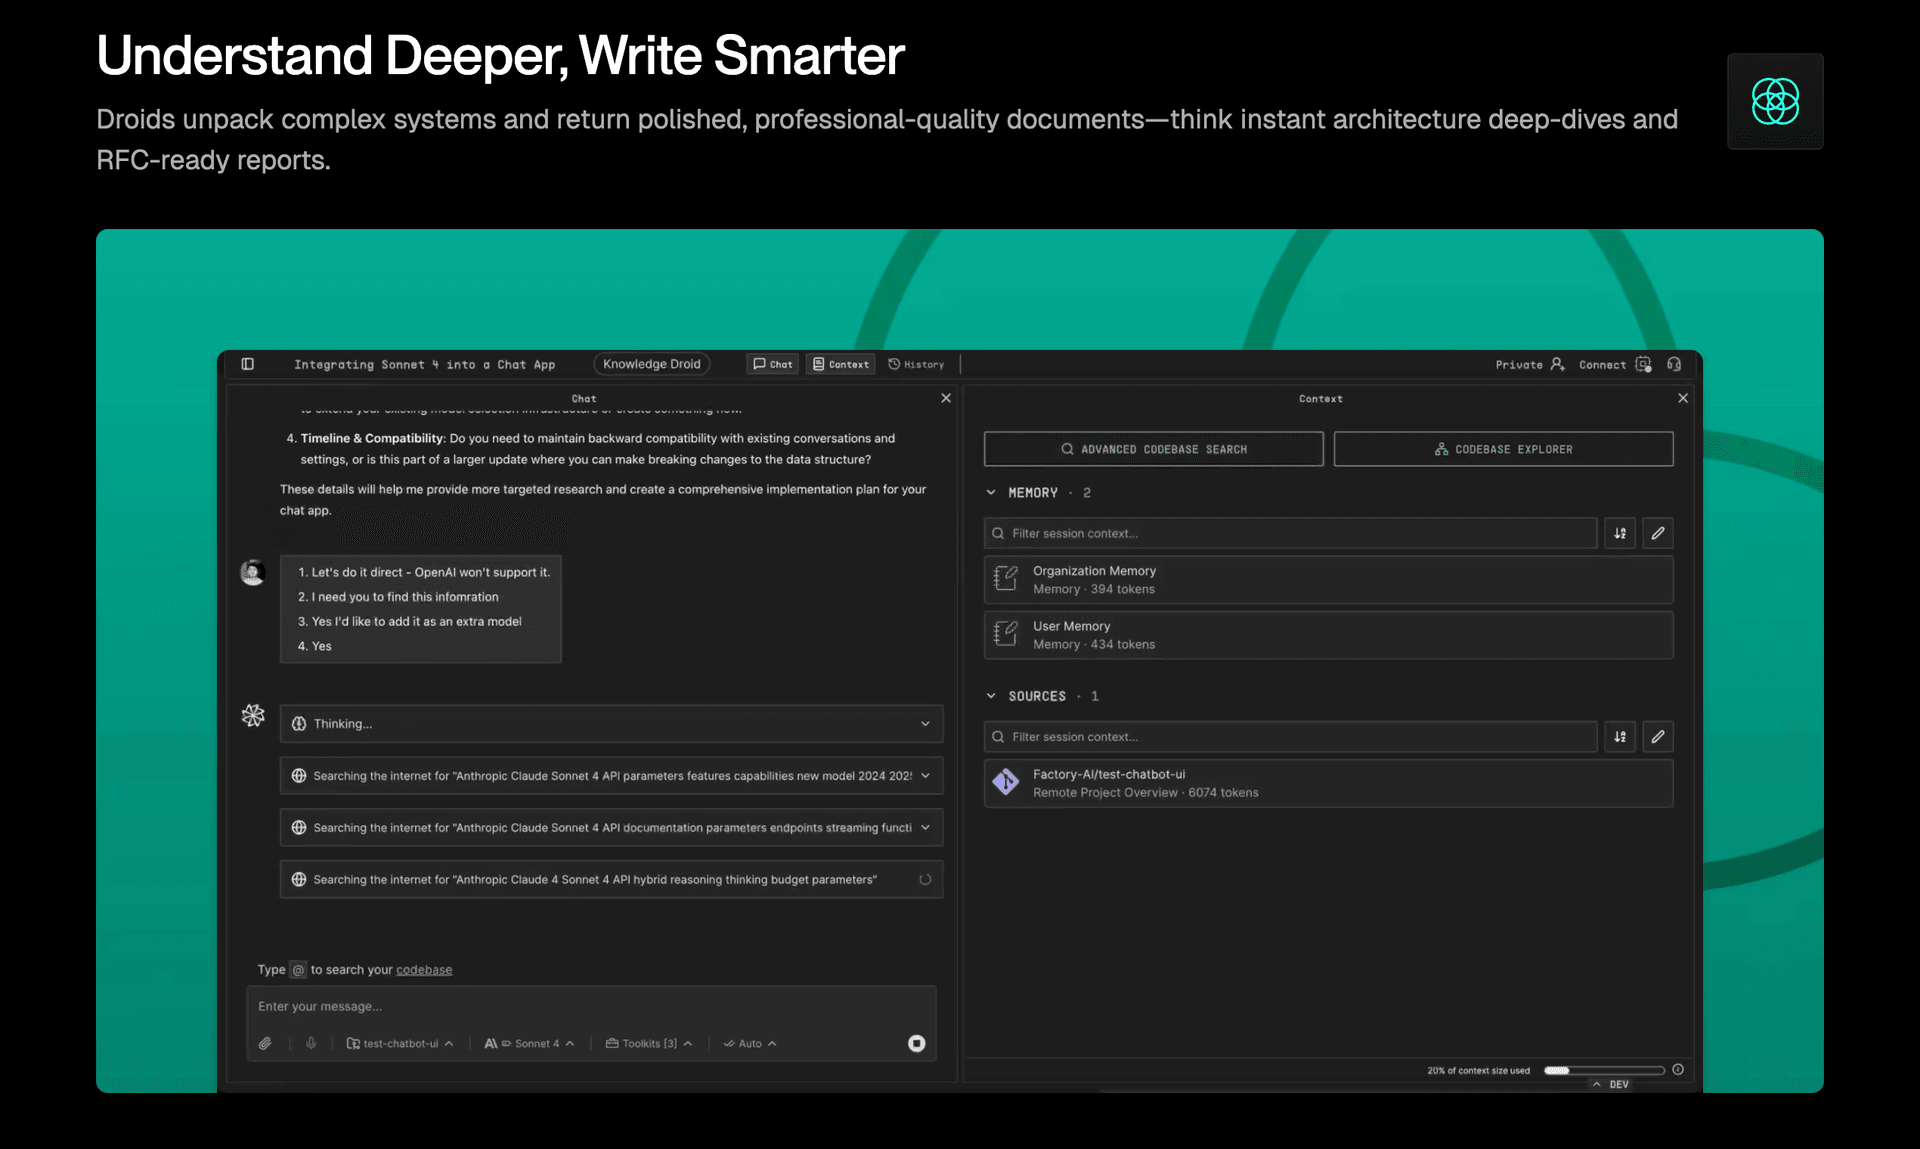Viewport: 1920px width, 1149px height.
Task: Open the test-chatbot-ui repository dropdown
Action: click(x=400, y=1043)
